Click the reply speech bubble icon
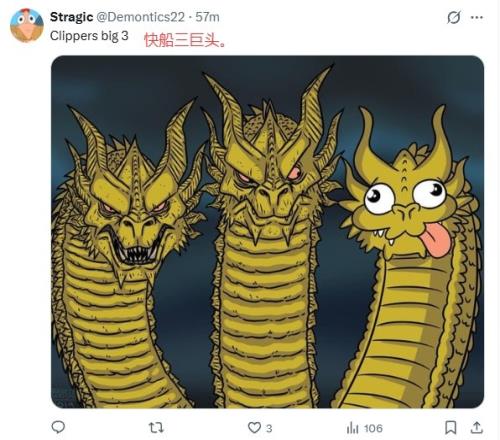500x440 pixels. click(x=58, y=427)
